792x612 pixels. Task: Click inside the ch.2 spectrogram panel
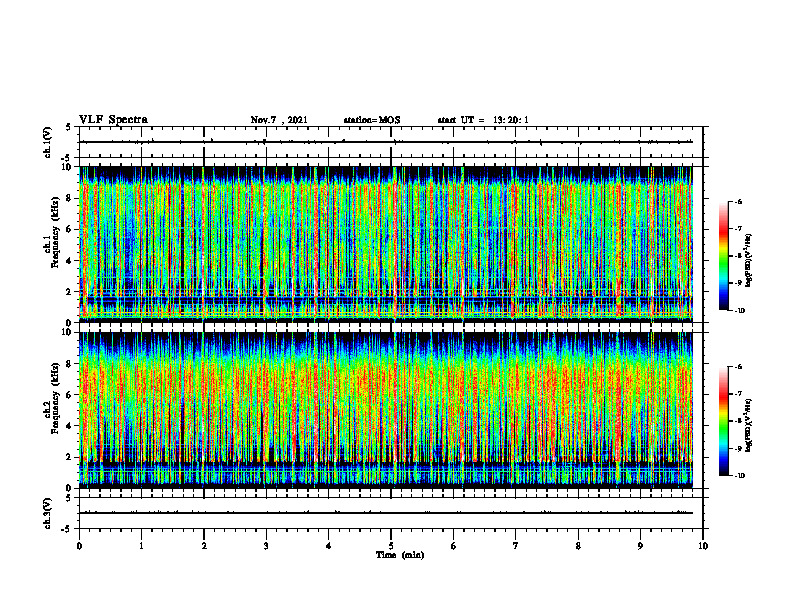[386, 410]
